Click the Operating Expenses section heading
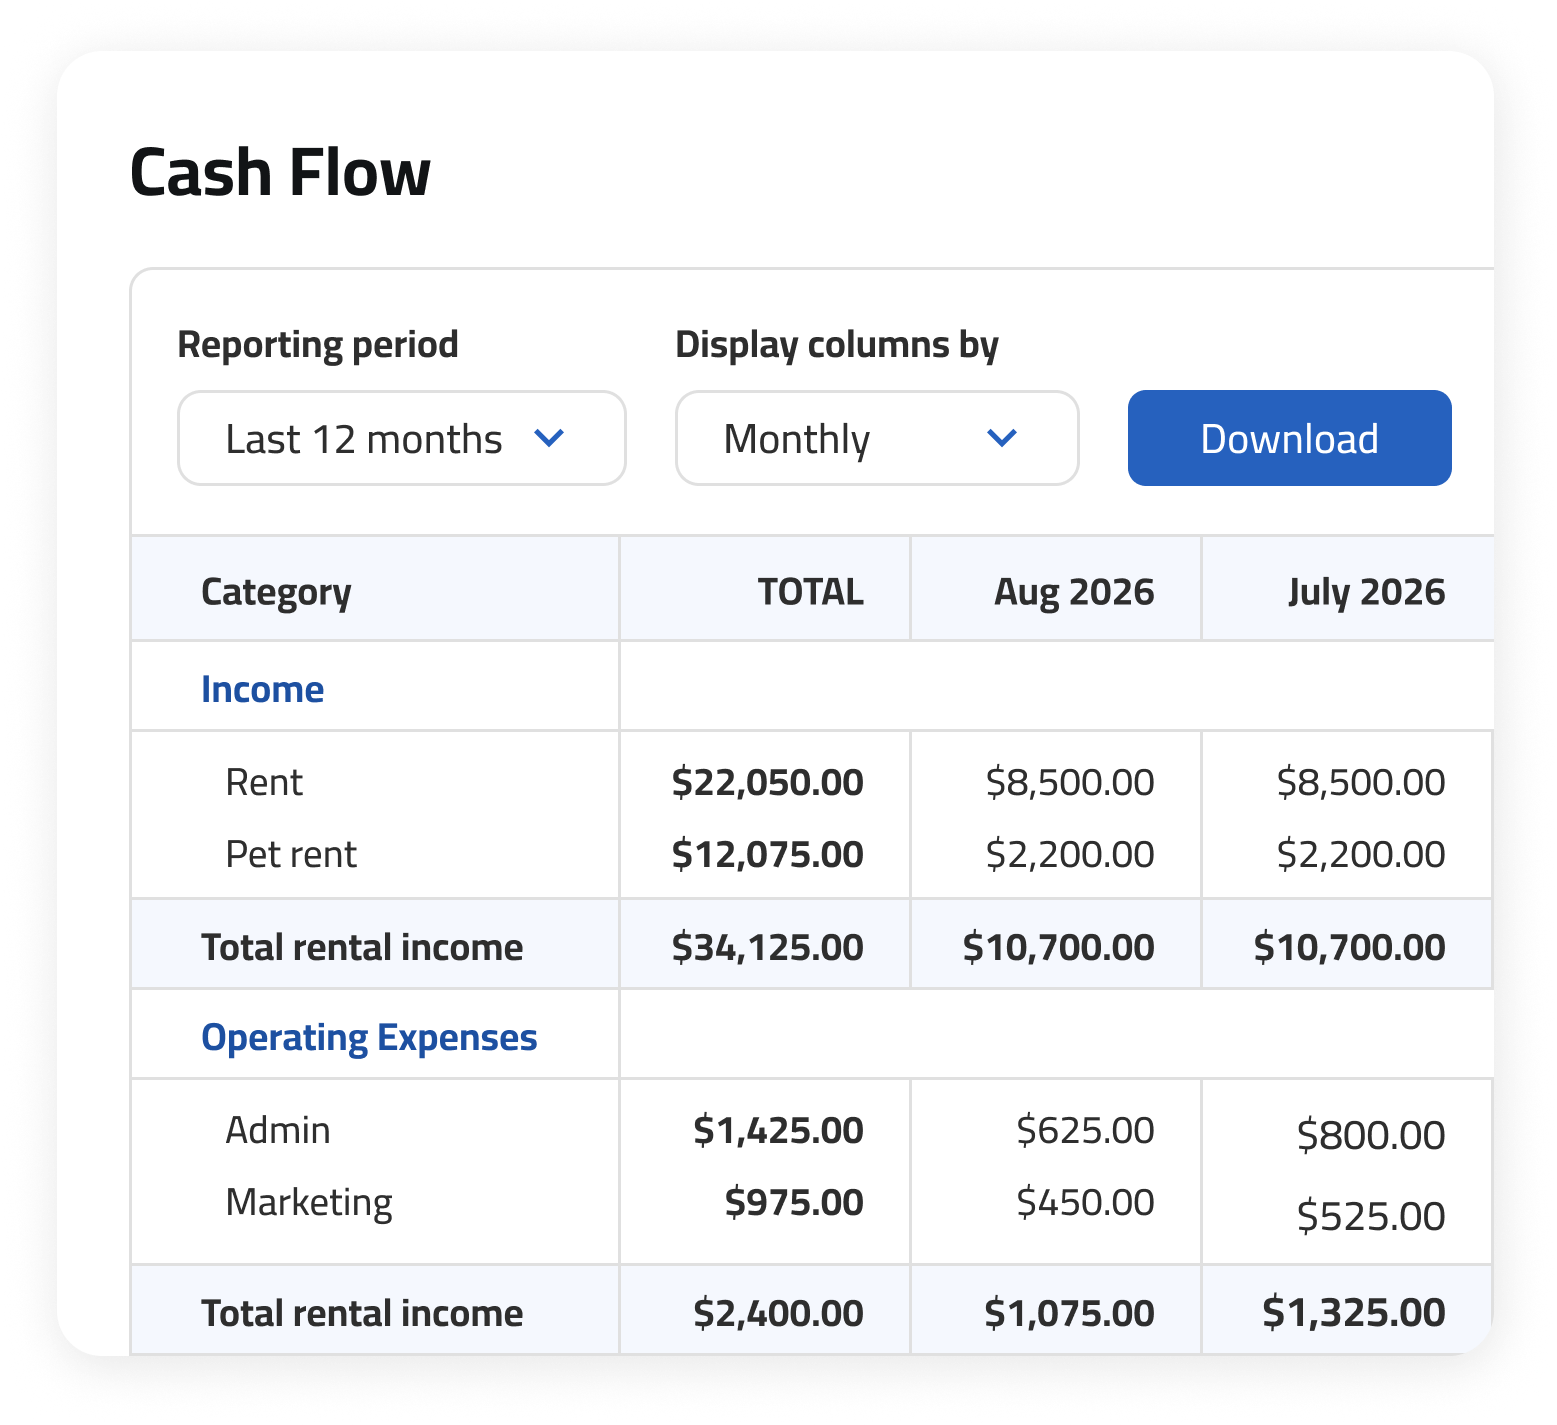 click(x=369, y=1038)
